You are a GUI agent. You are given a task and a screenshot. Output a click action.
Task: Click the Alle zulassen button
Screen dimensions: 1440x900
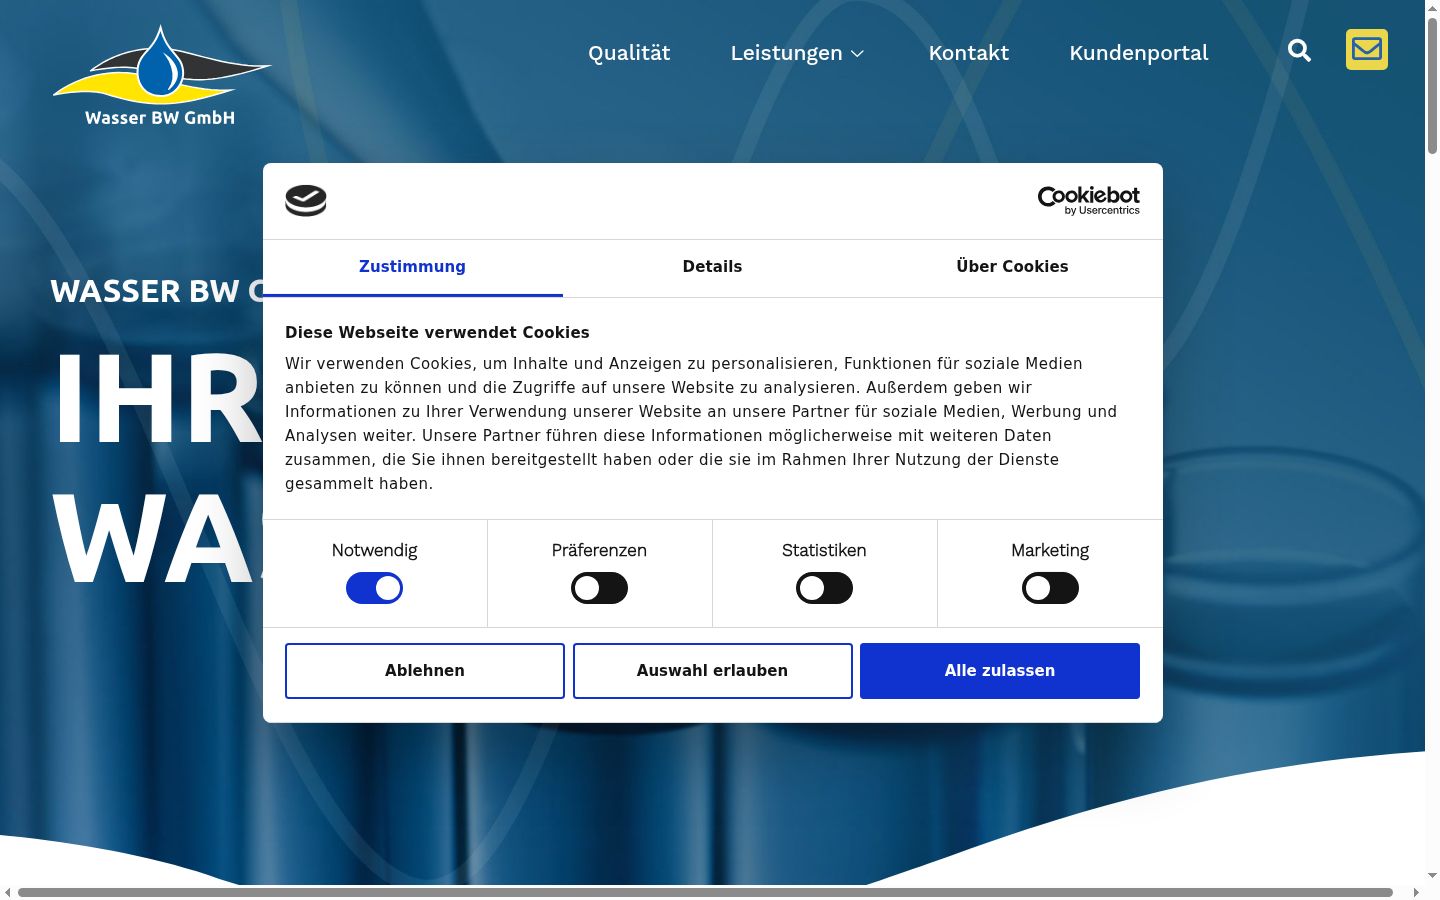coord(1000,671)
